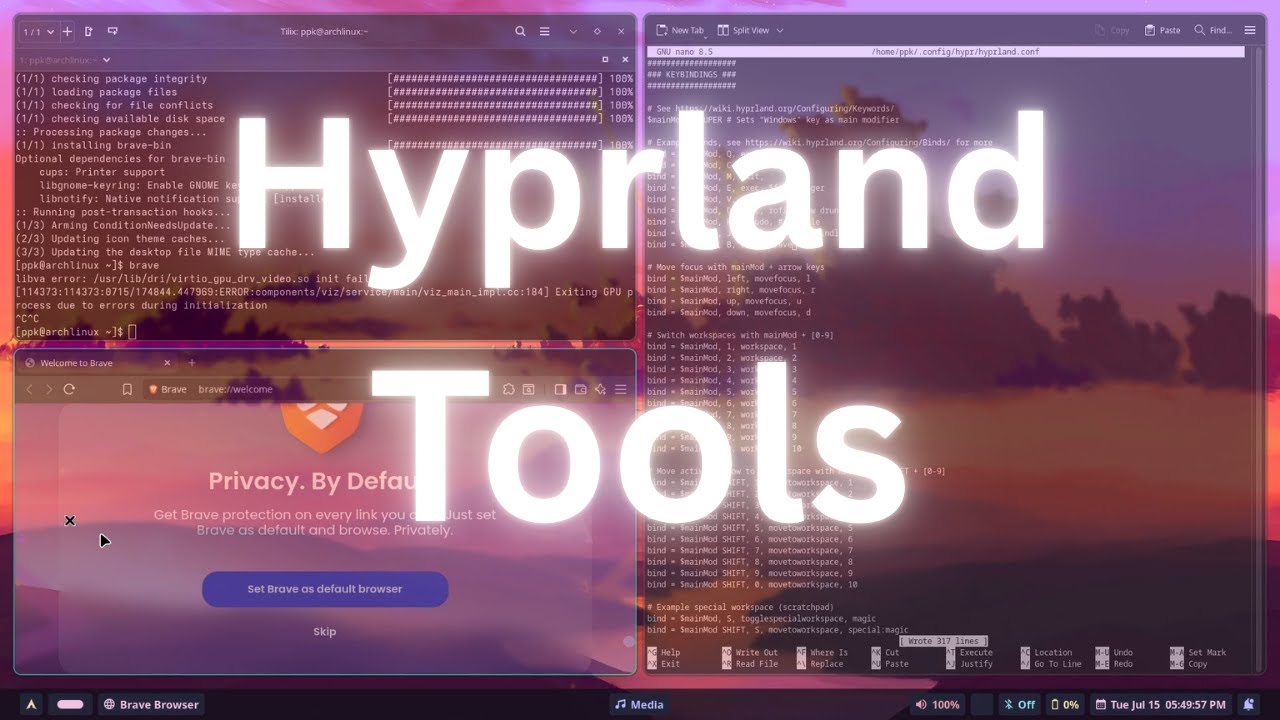1280x720 pixels.
Task: Click the Skip link on welcome page
Action: coord(325,632)
